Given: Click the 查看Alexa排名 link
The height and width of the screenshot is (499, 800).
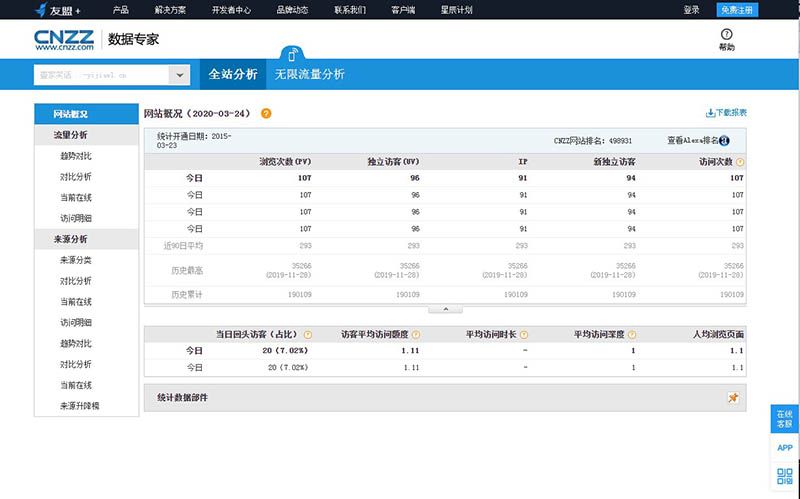Looking at the screenshot, I should point(693,140).
